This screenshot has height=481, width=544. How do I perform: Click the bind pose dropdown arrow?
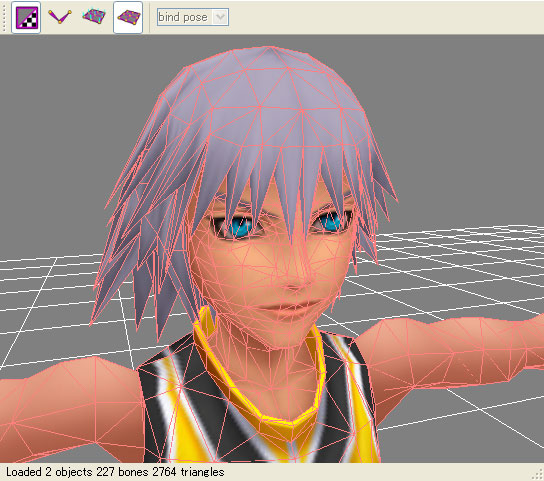[220, 17]
